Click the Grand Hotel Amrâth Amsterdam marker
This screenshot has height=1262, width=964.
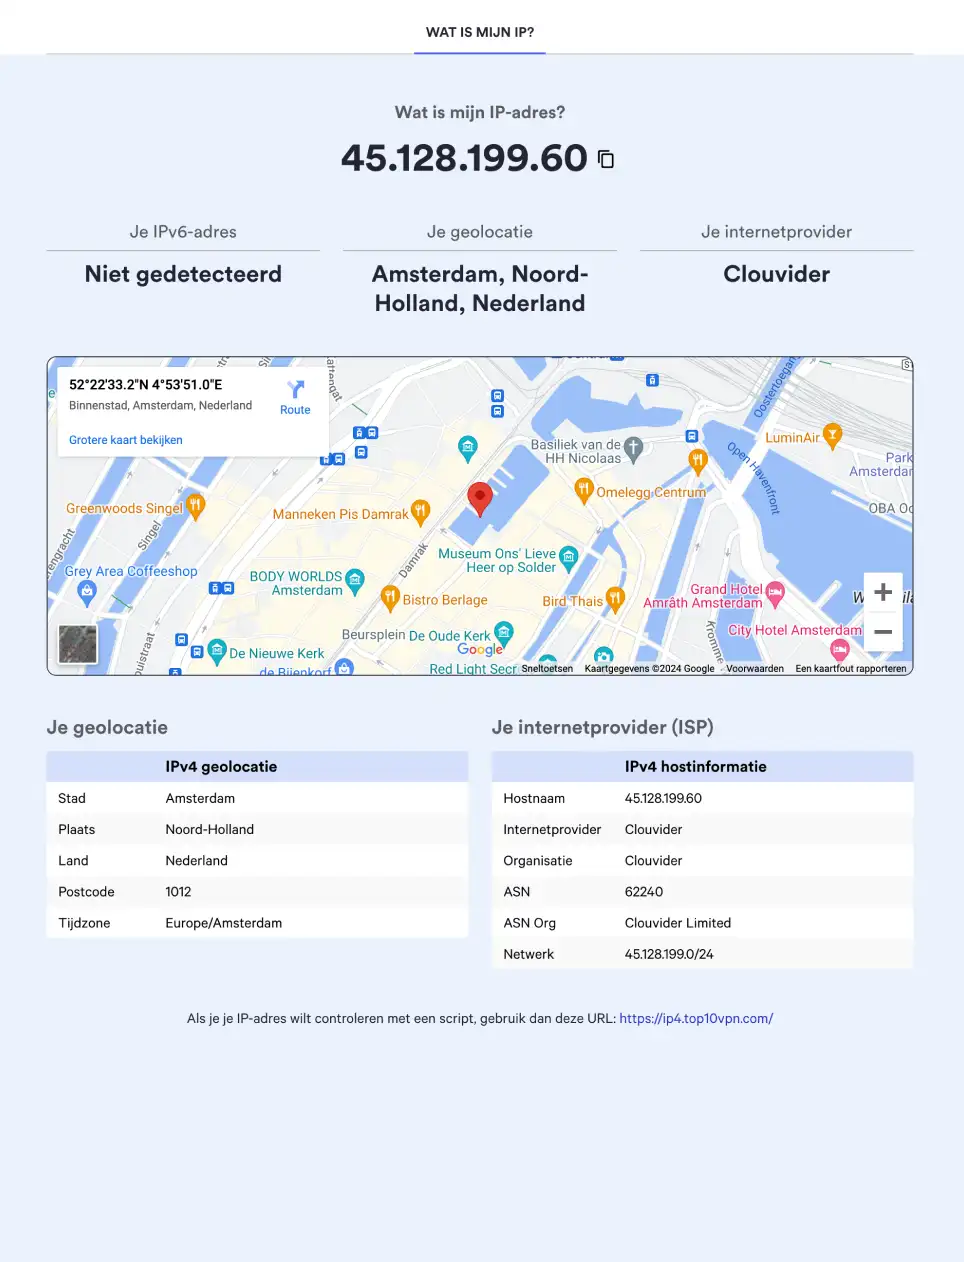pos(775,593)
